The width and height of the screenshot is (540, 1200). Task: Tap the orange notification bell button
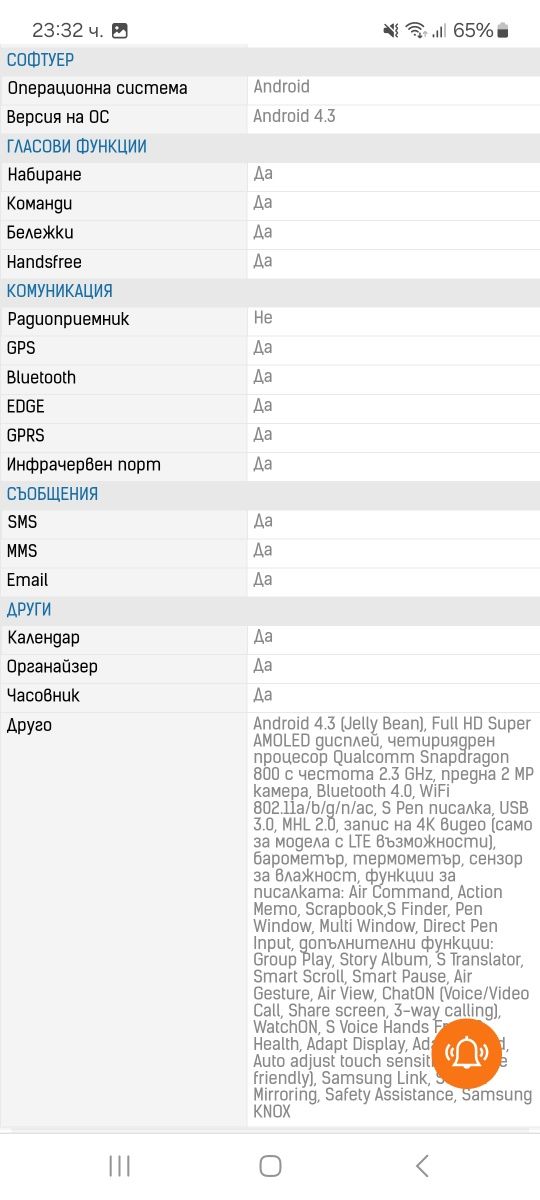click(466, 1054)
